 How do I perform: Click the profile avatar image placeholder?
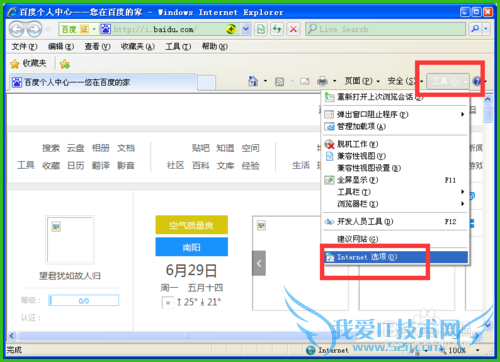(70, 240)
